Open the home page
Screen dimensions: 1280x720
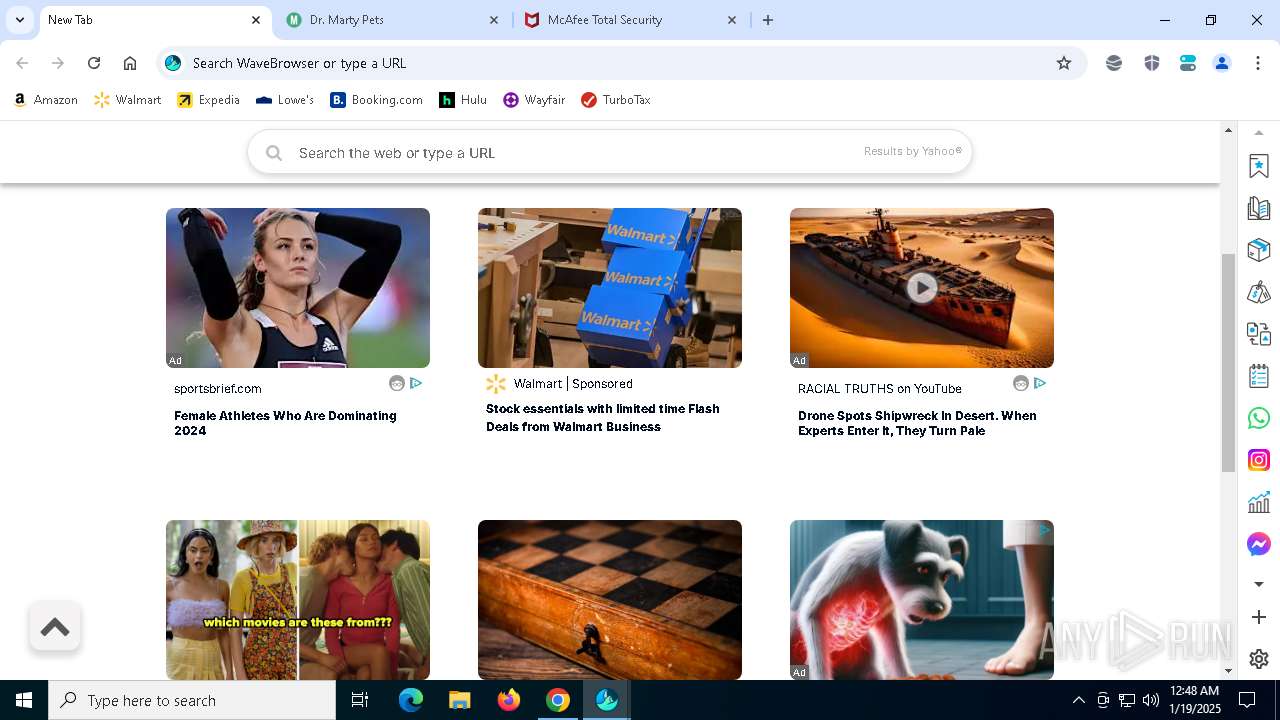tap(130, 63)
